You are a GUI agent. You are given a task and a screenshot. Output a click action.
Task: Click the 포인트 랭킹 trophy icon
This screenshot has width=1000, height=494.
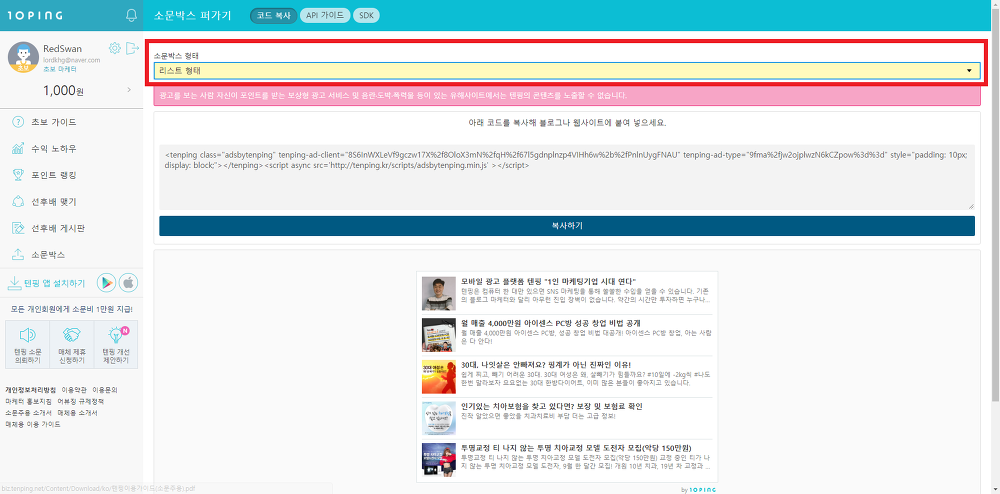tap(18, 175)
